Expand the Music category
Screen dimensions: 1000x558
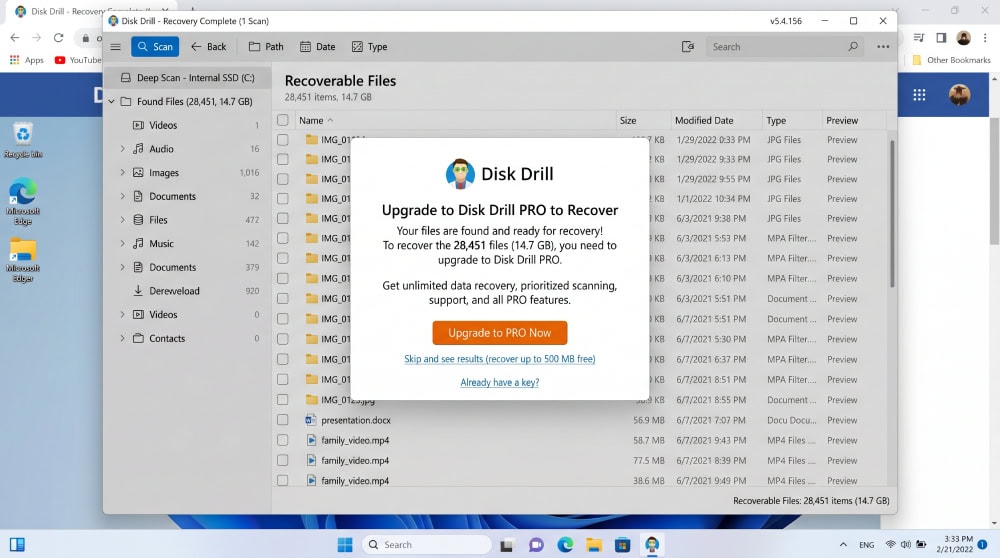[122, 243]
